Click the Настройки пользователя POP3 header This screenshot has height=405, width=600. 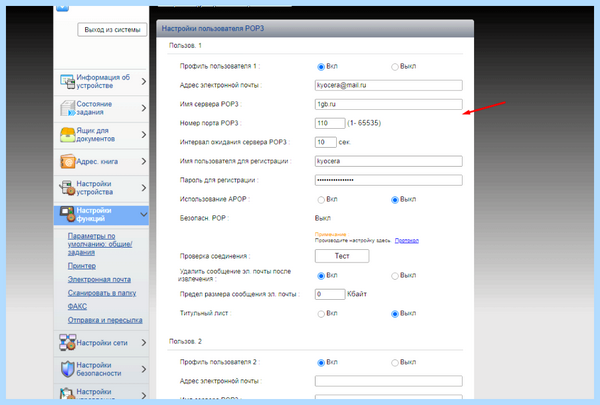click(315, 29)
